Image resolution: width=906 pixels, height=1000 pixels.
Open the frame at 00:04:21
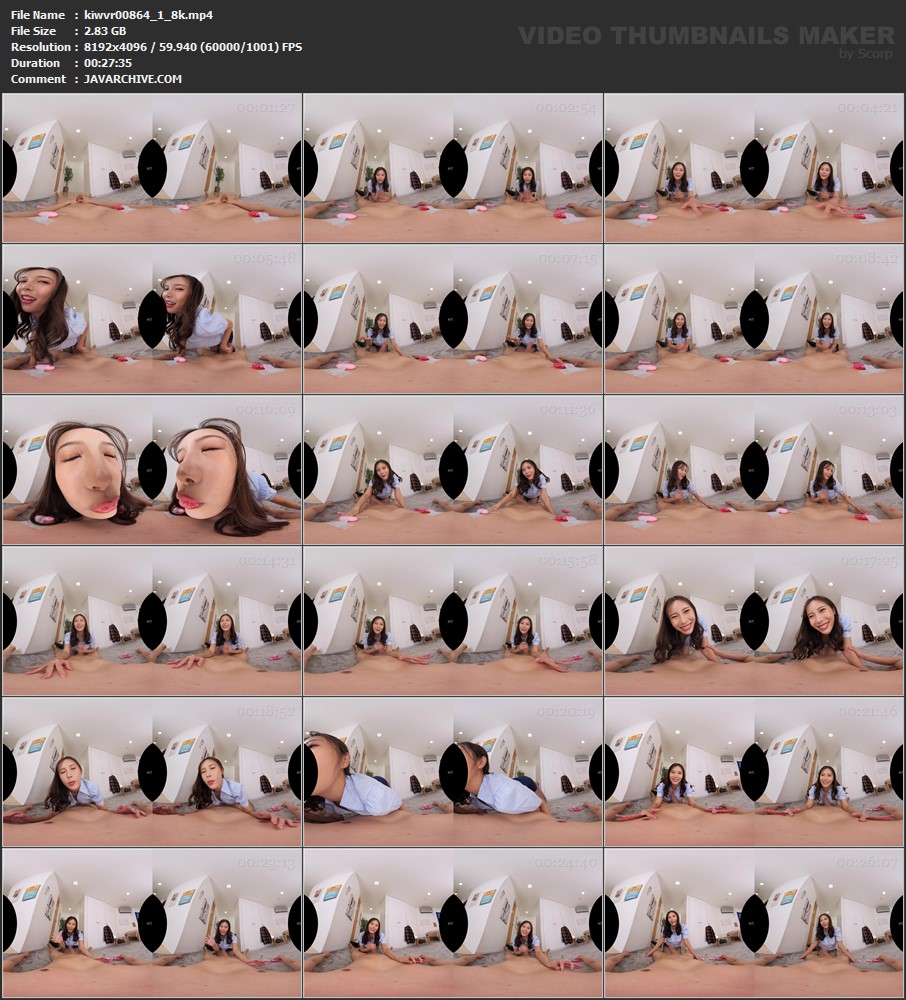click(x=754, y=168)
